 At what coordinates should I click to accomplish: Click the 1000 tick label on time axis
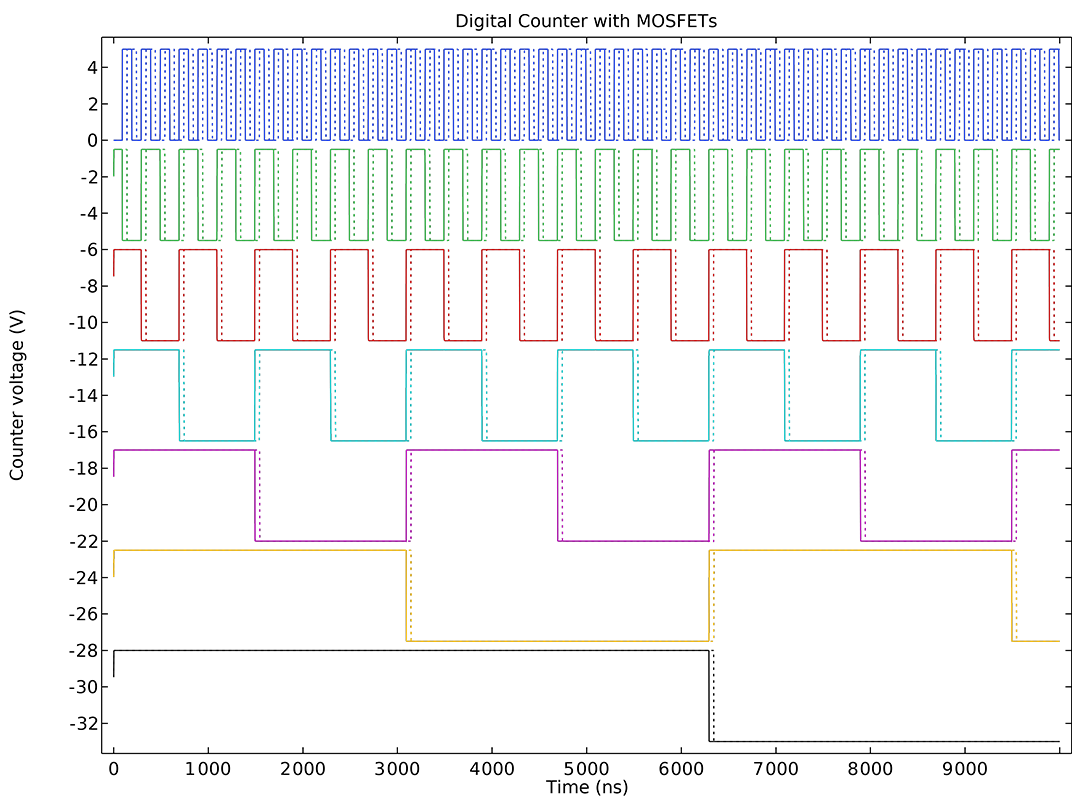pyautogui.click(x=208, y=770)
